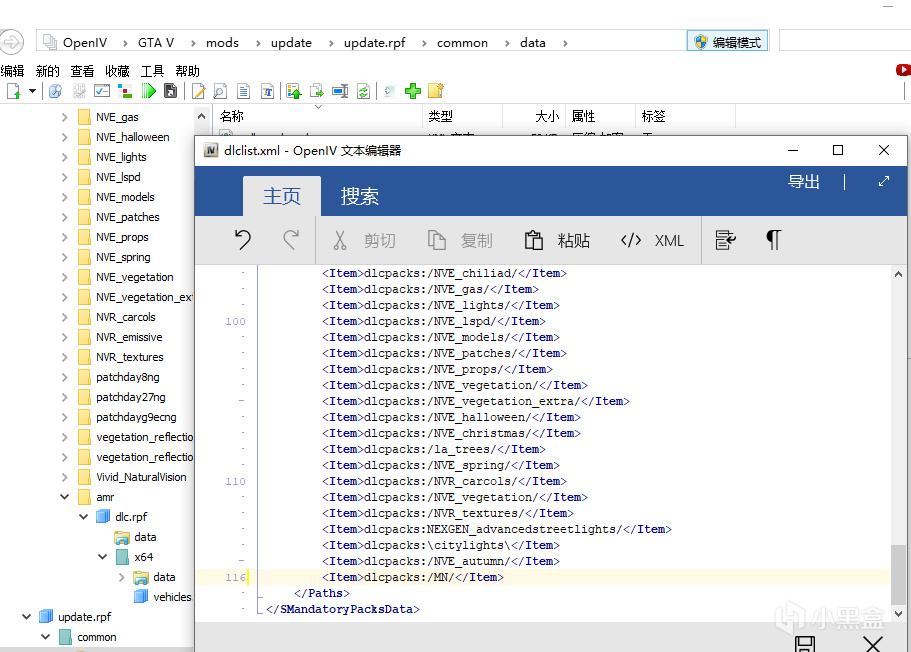
Task: Click the edit pencil document icon
Action: pos(198,91)
